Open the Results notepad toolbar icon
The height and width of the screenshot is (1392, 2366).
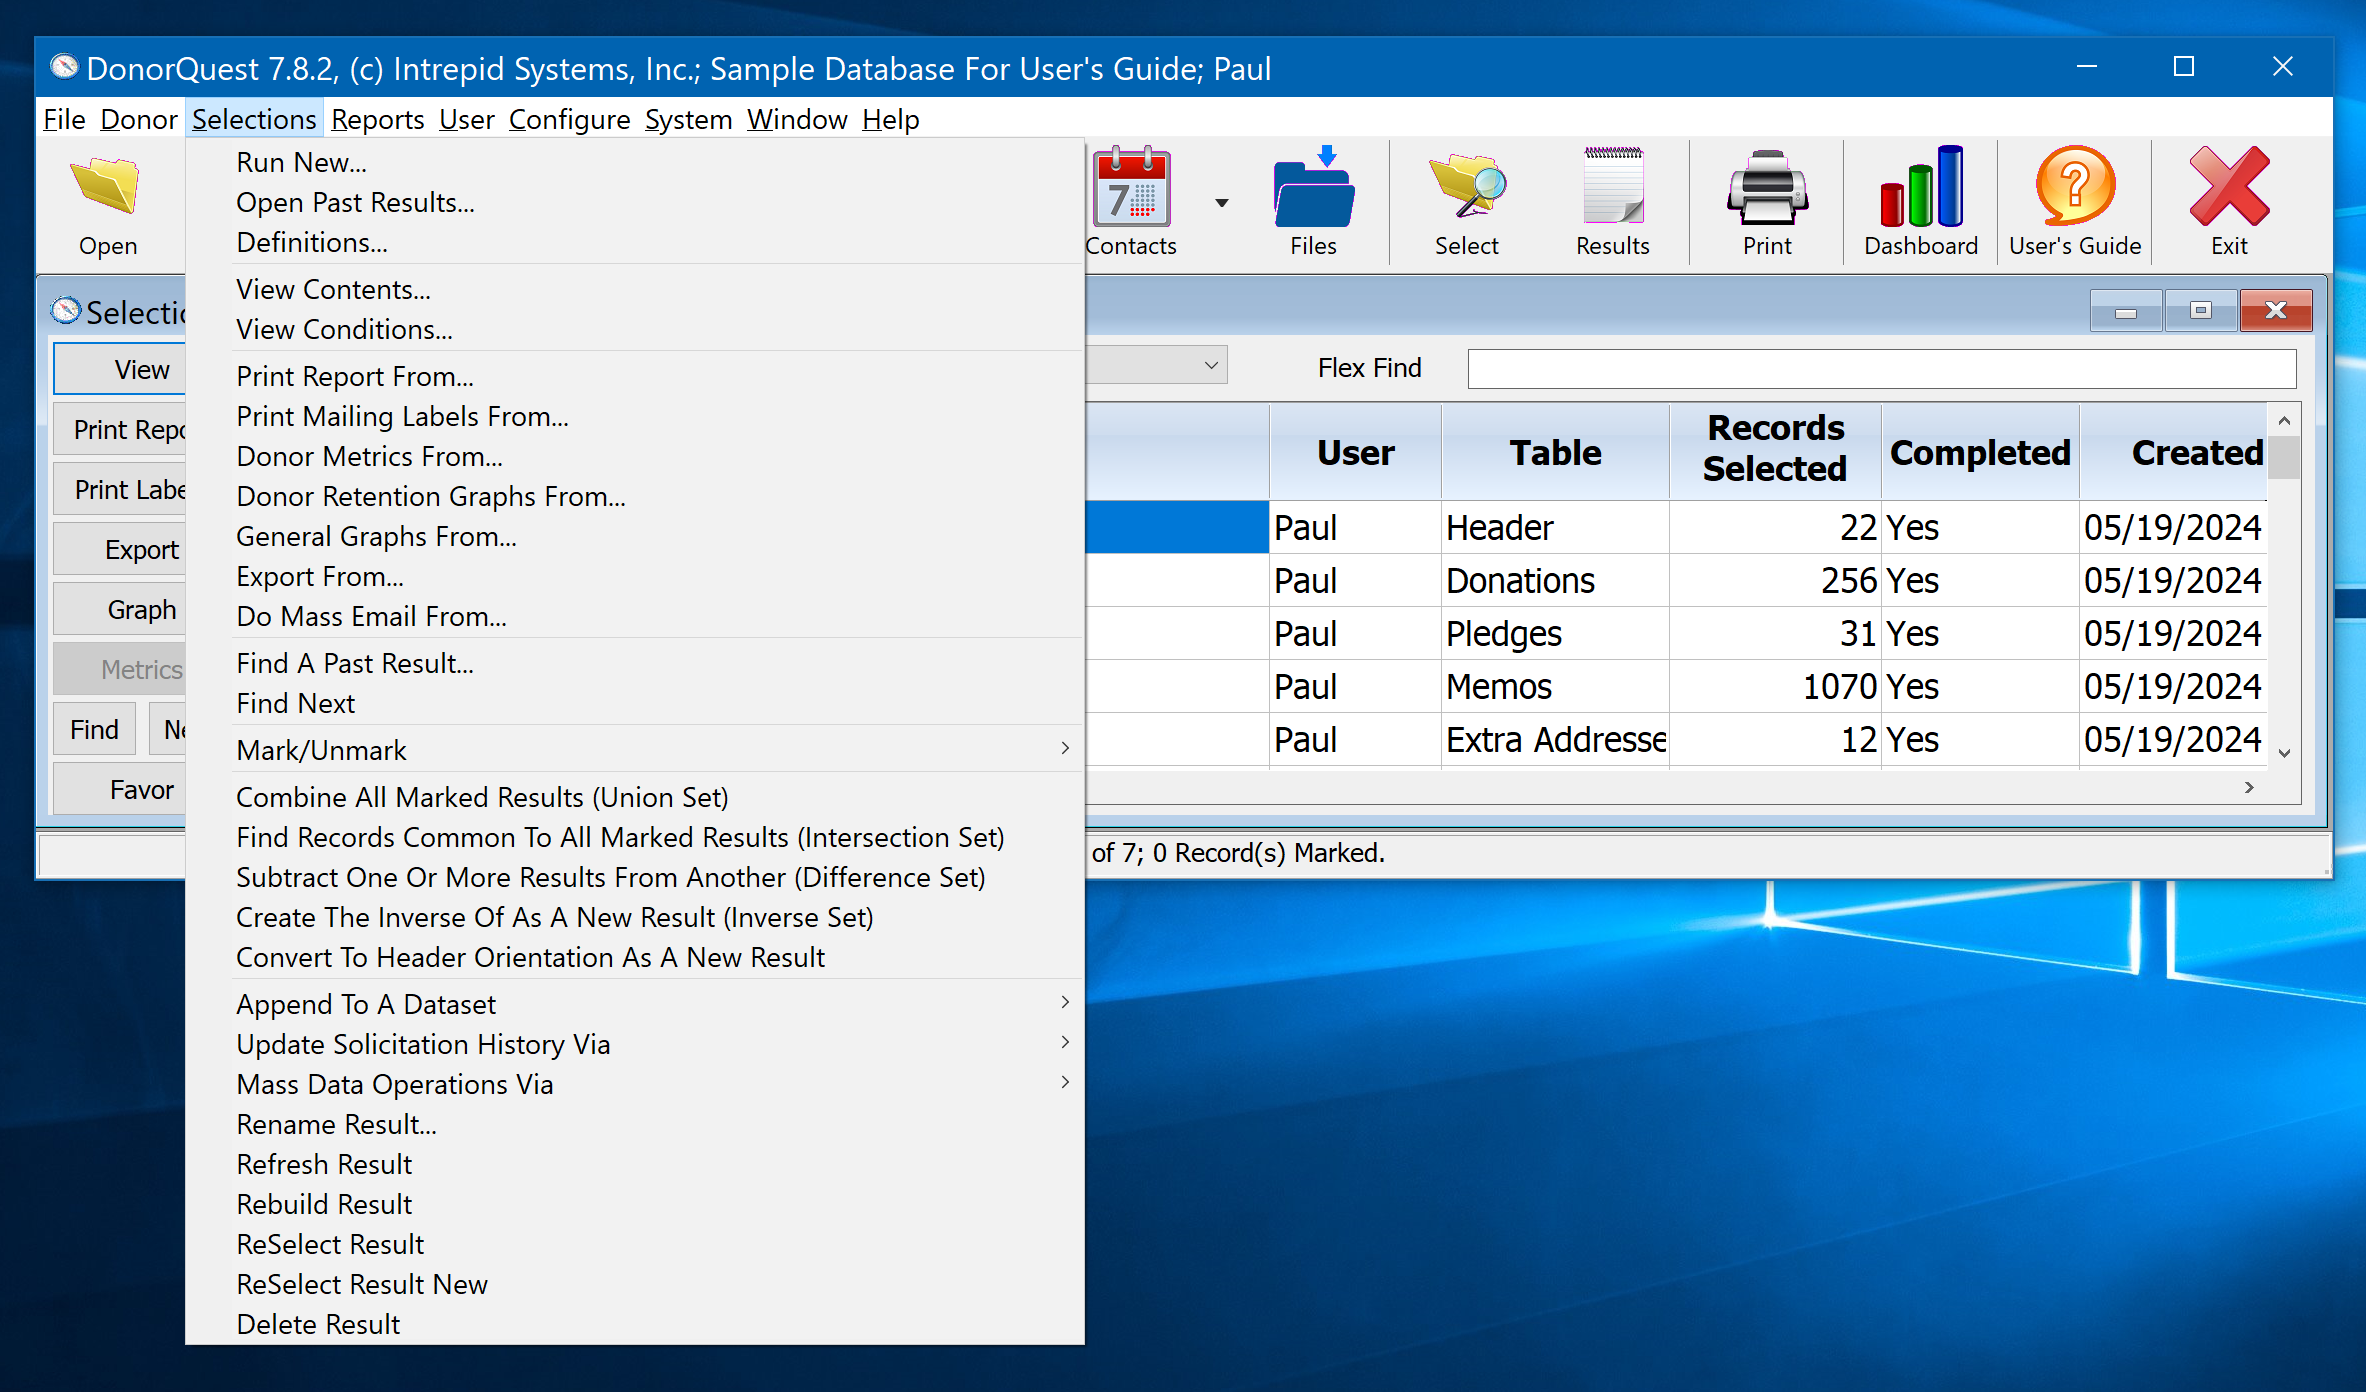(x=1612, y=187)
